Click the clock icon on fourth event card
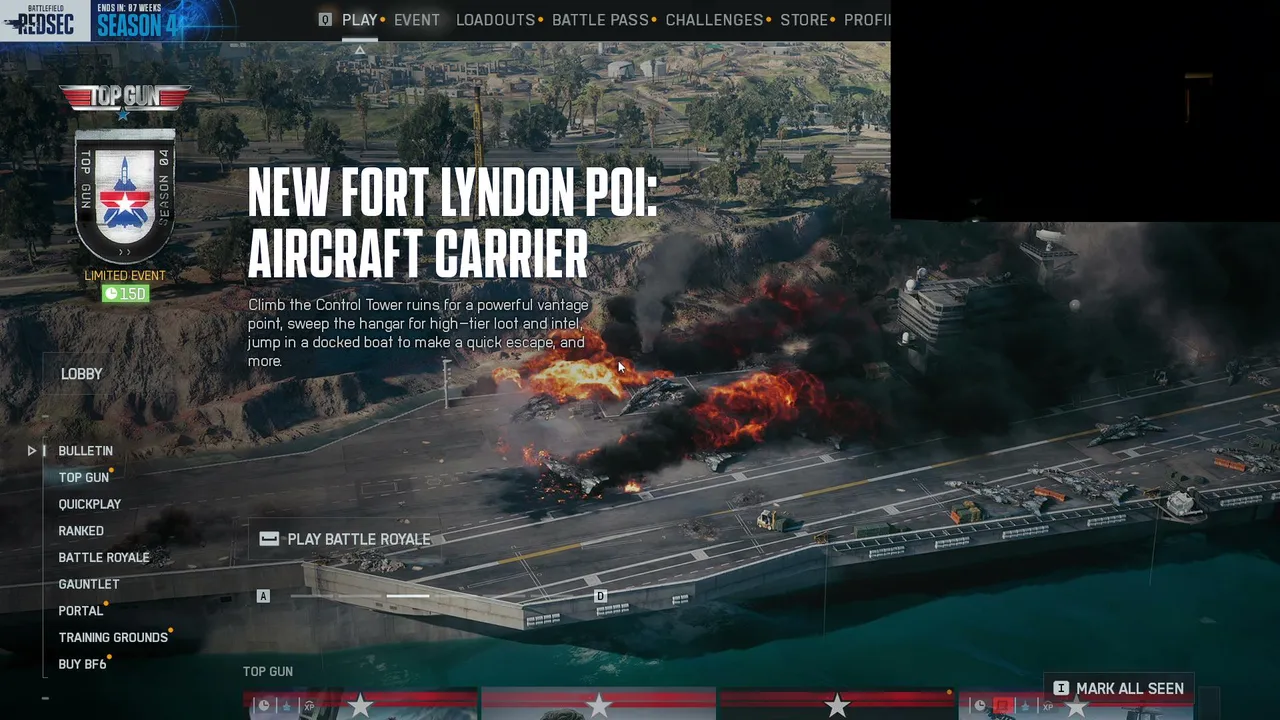This screenshot has width=1280, height=720. coord(980,706)
